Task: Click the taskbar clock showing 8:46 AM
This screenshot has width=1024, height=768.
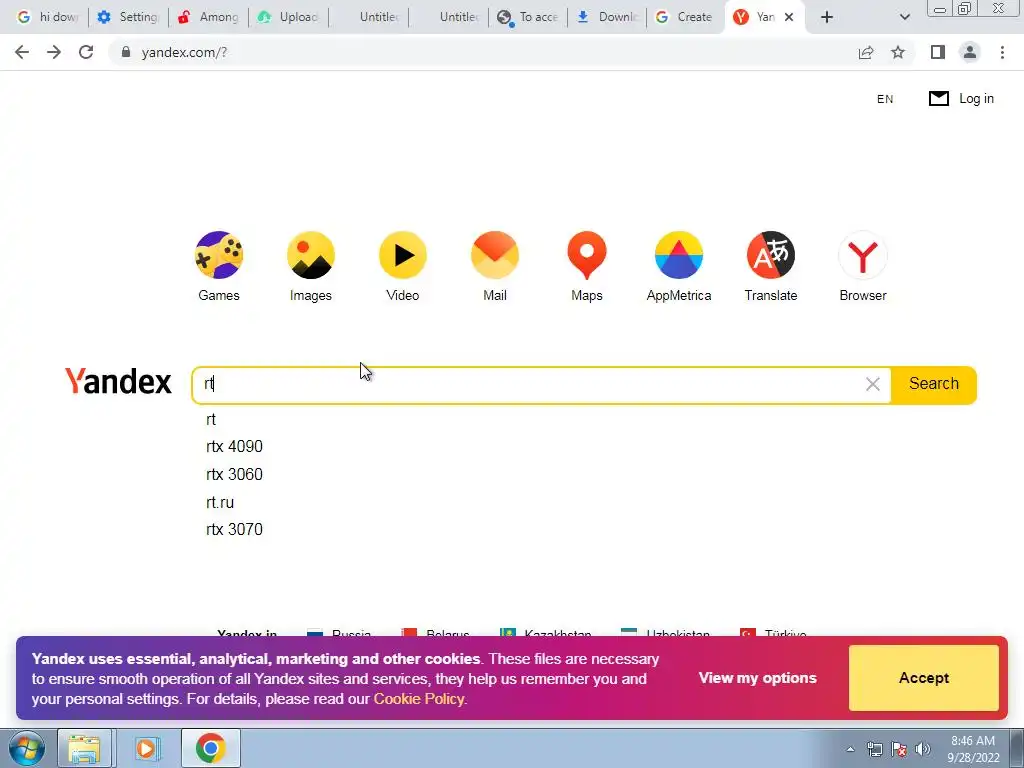Action: tap(973, 749)
